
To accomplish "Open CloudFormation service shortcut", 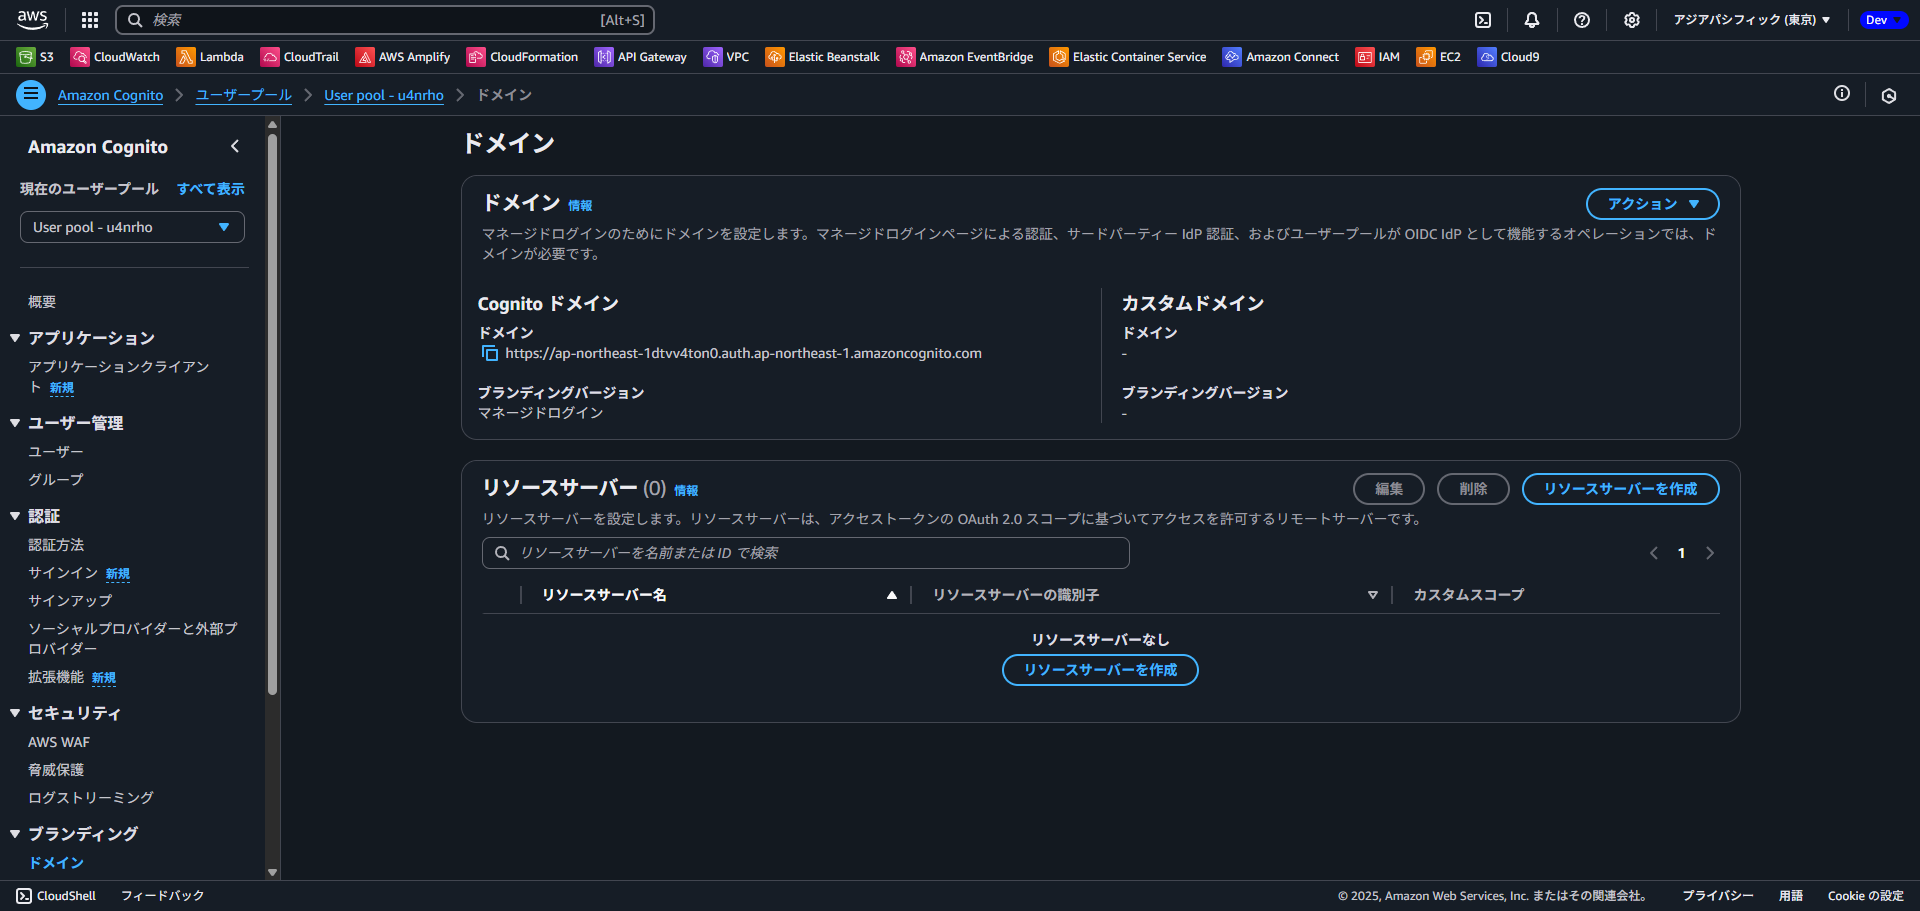I will 523,57.
